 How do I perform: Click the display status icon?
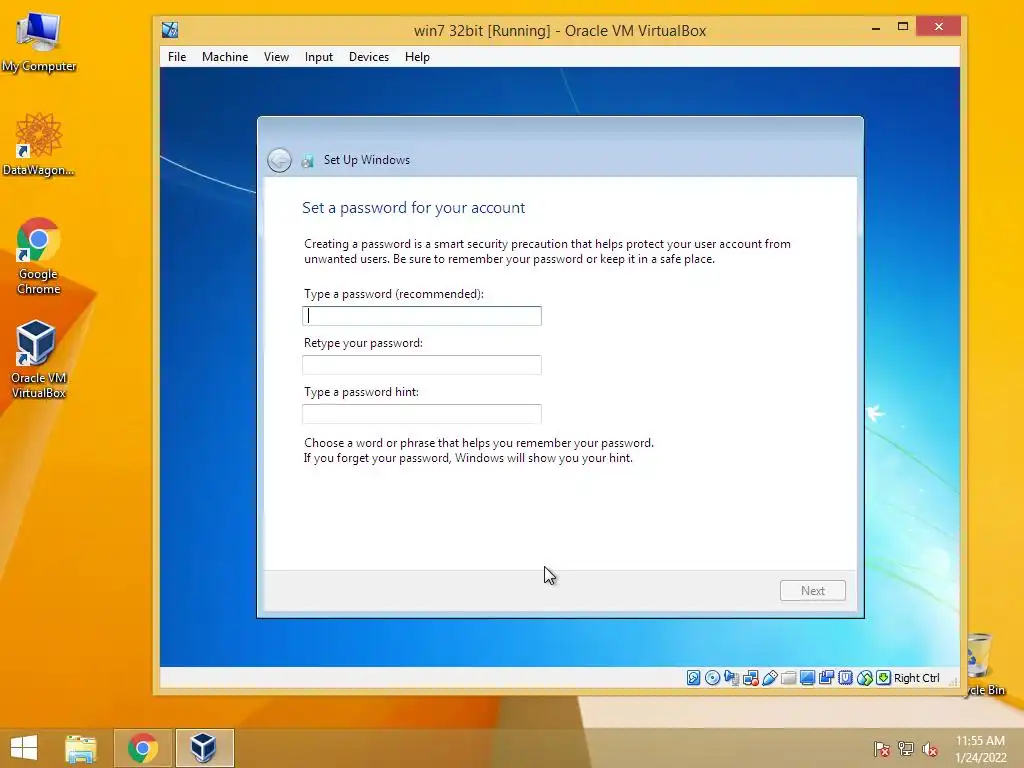tap(807, 678)
